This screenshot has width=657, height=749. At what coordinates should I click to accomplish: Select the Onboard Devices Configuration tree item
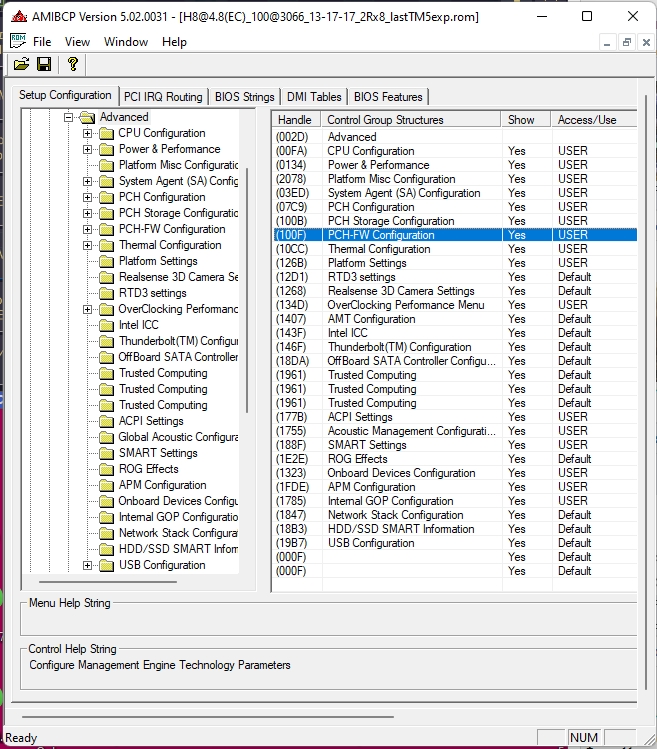[x=178, y=501]
